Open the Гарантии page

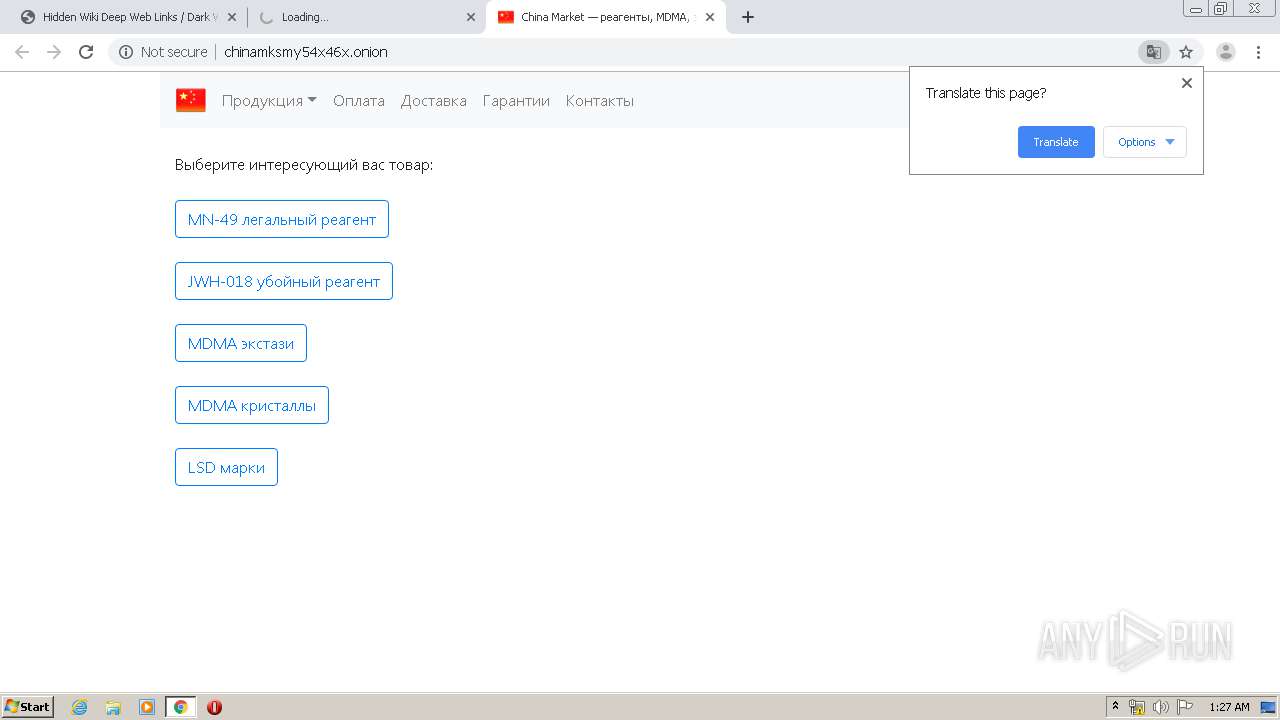click(x=516, y=100)
